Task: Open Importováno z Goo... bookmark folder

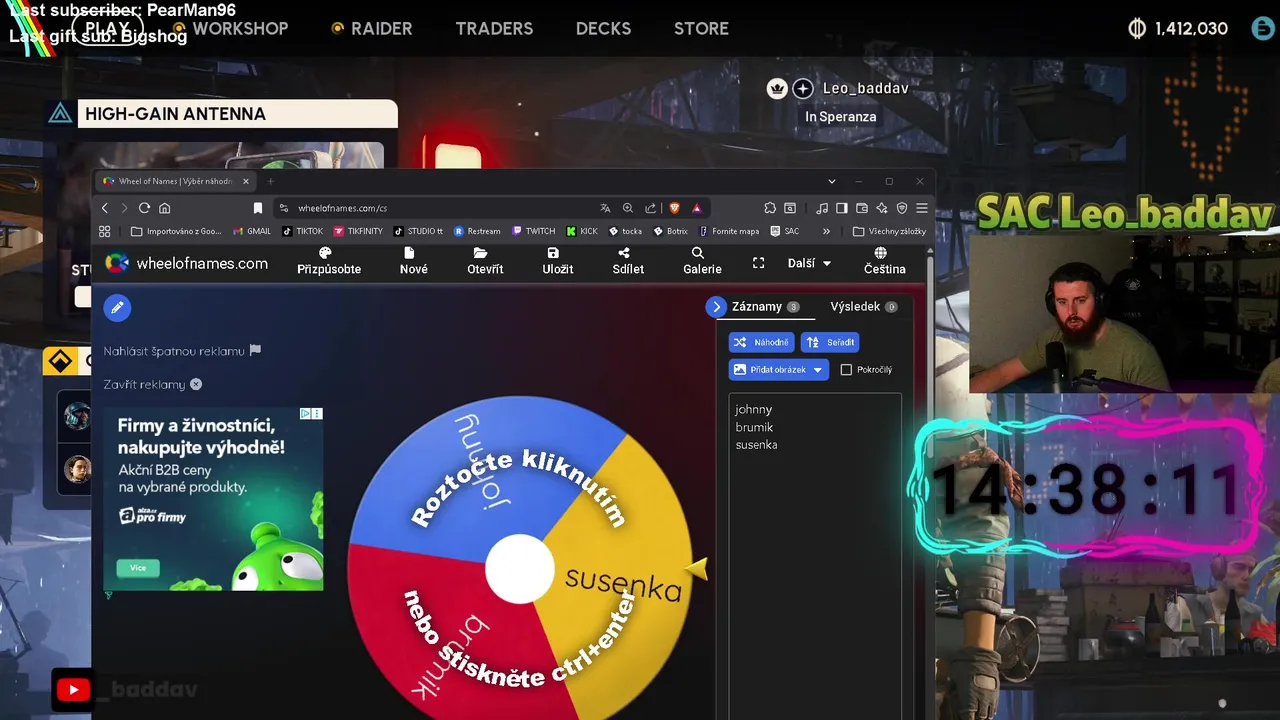Action: (176, 231)
